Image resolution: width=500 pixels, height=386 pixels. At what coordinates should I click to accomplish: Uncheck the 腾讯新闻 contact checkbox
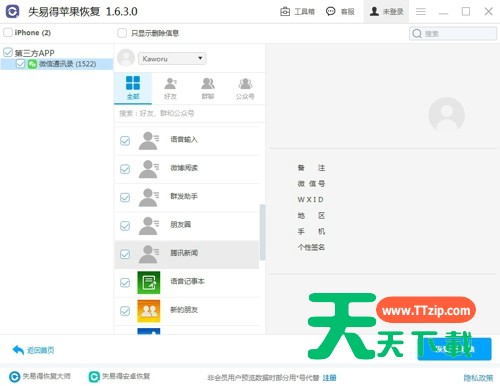click(x=125, y=254)
